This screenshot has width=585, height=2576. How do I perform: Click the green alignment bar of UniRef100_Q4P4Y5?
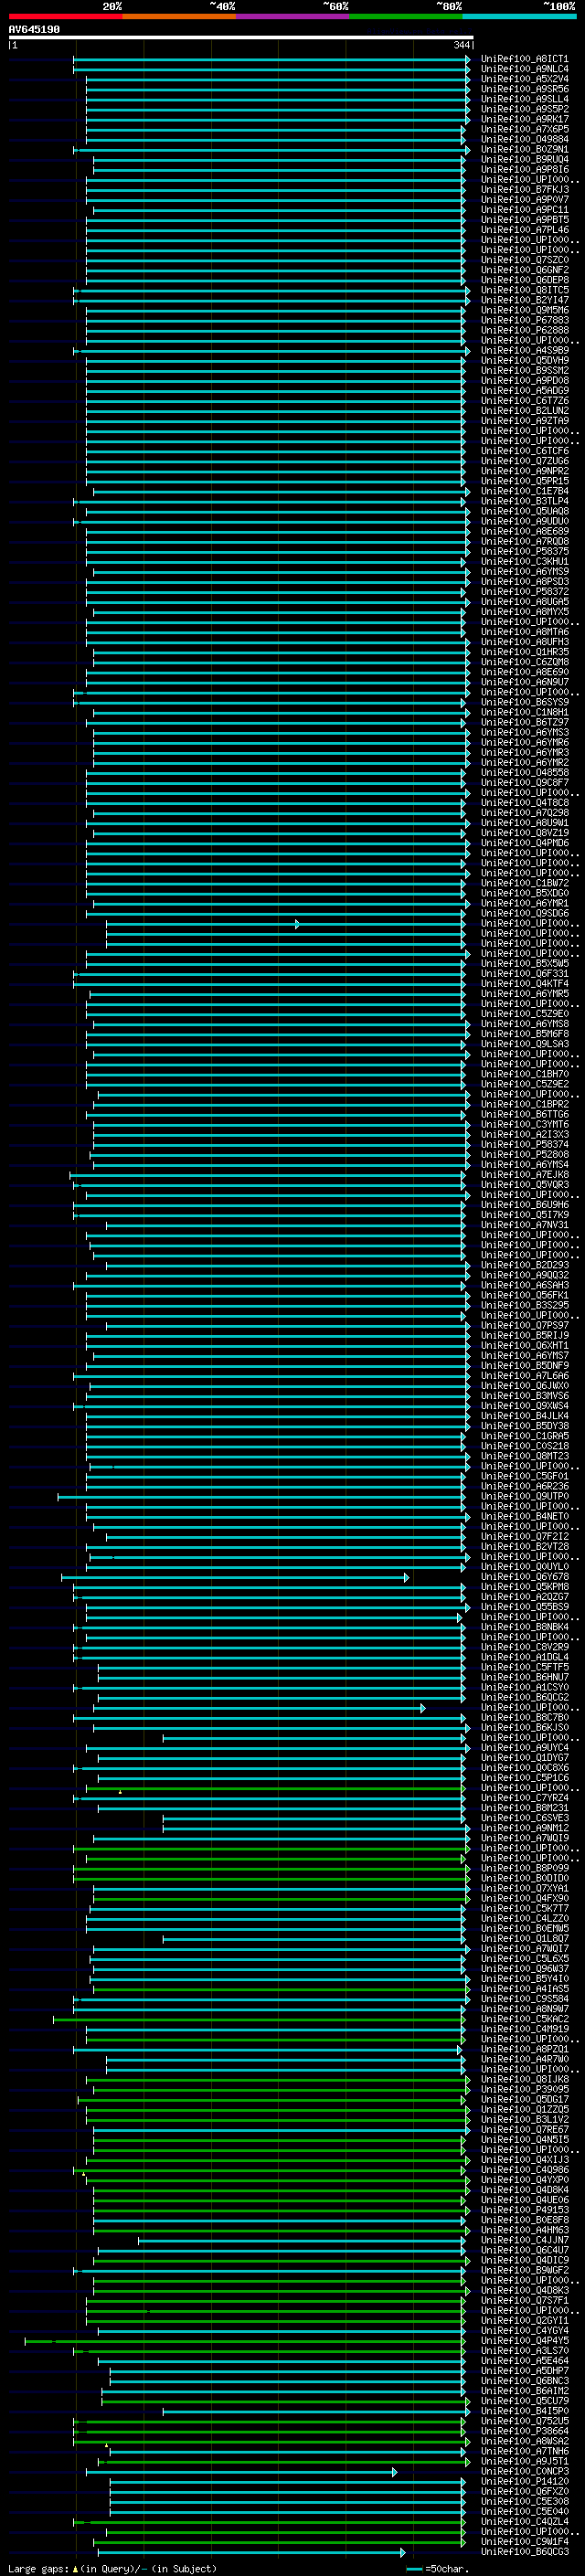pyautogui.click(x=245, y=2341)
